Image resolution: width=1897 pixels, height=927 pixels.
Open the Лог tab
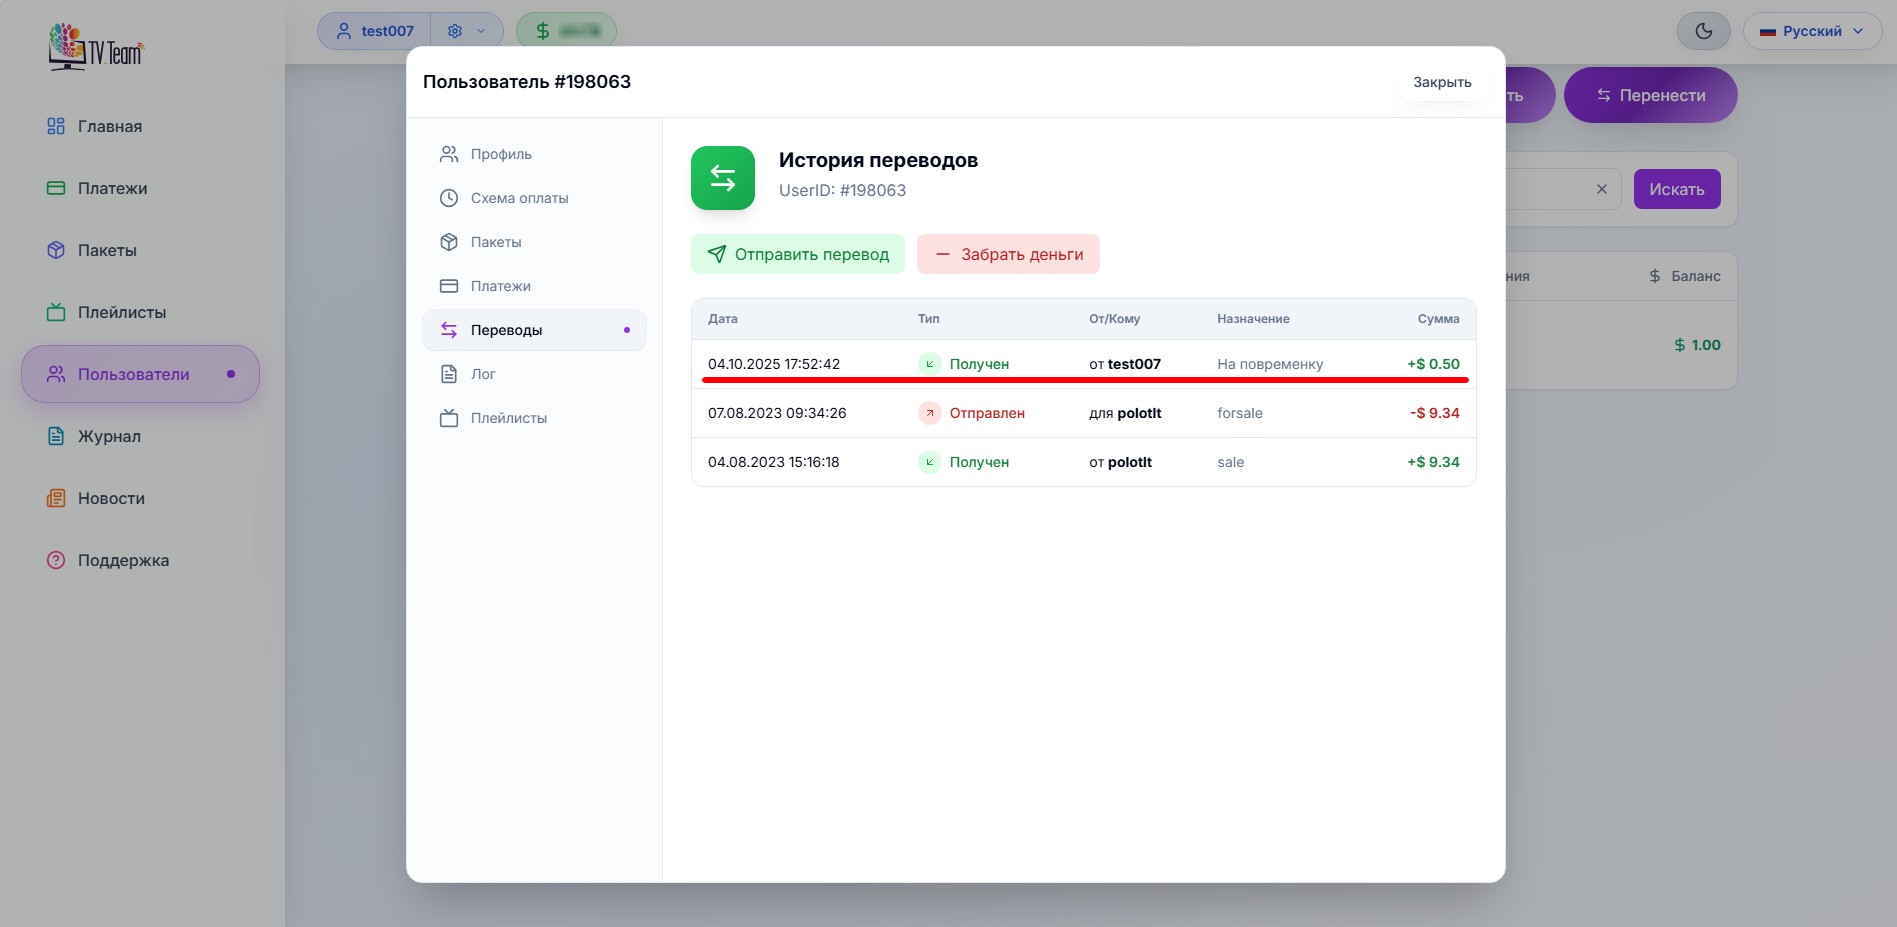click(x=483, y=374)
